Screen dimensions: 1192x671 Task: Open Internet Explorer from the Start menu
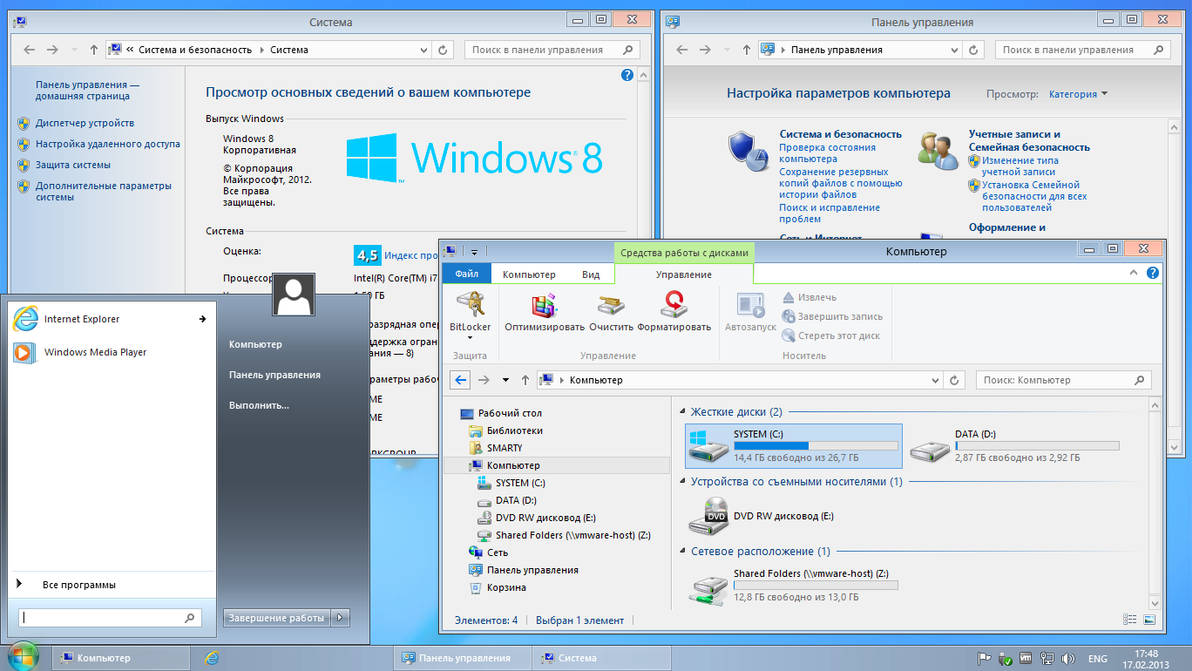[81, 319]
